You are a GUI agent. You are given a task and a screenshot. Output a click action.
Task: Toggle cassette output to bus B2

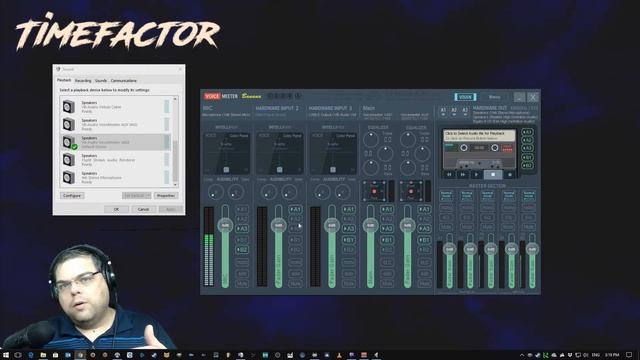[527, 165]
